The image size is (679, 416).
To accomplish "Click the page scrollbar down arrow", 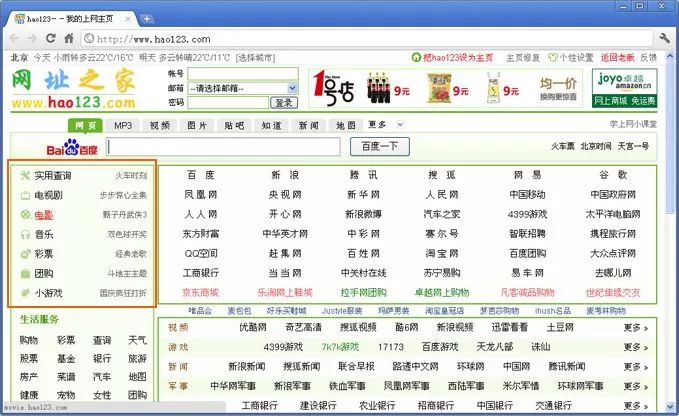I will (670, 407).
